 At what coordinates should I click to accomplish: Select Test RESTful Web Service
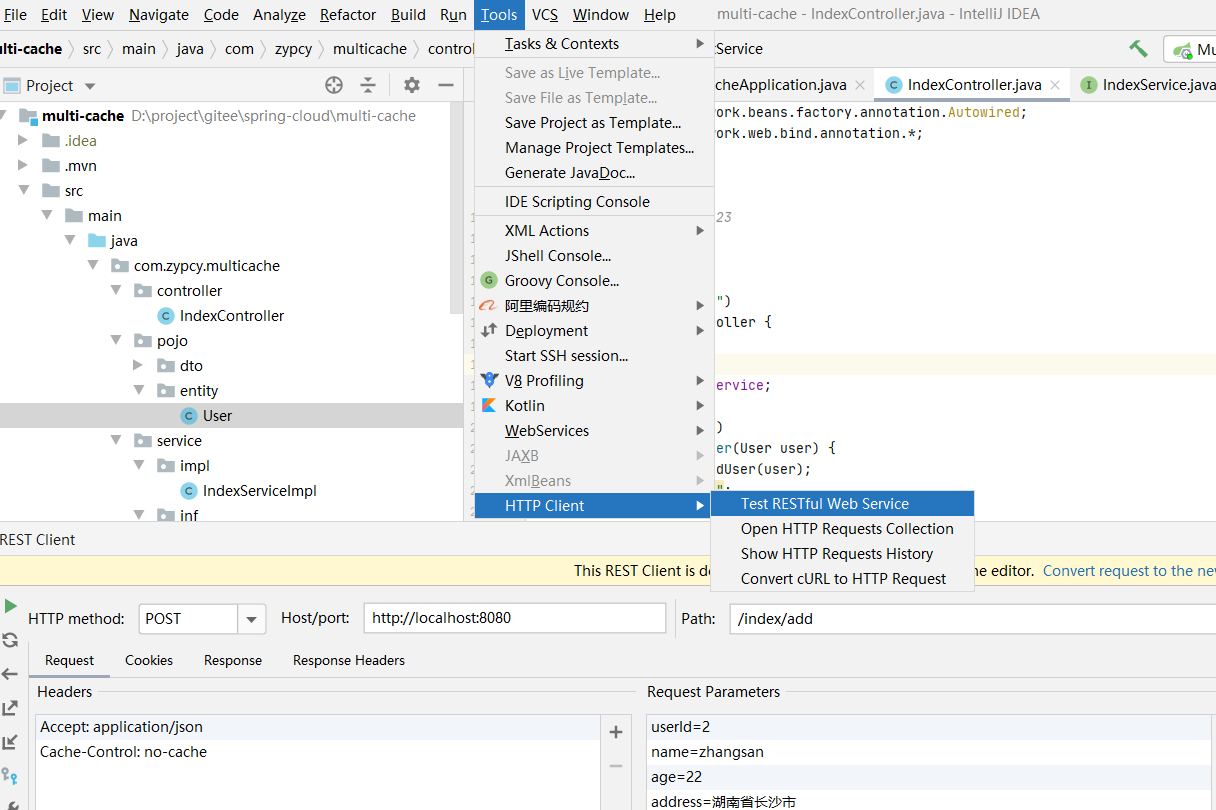[x=842, y=504]
